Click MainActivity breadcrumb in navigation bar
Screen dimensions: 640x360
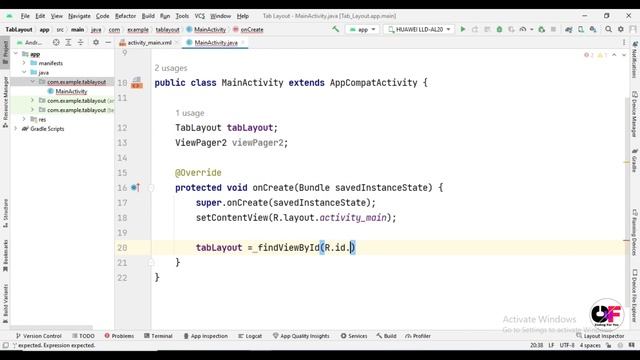[x=206, y=29]
